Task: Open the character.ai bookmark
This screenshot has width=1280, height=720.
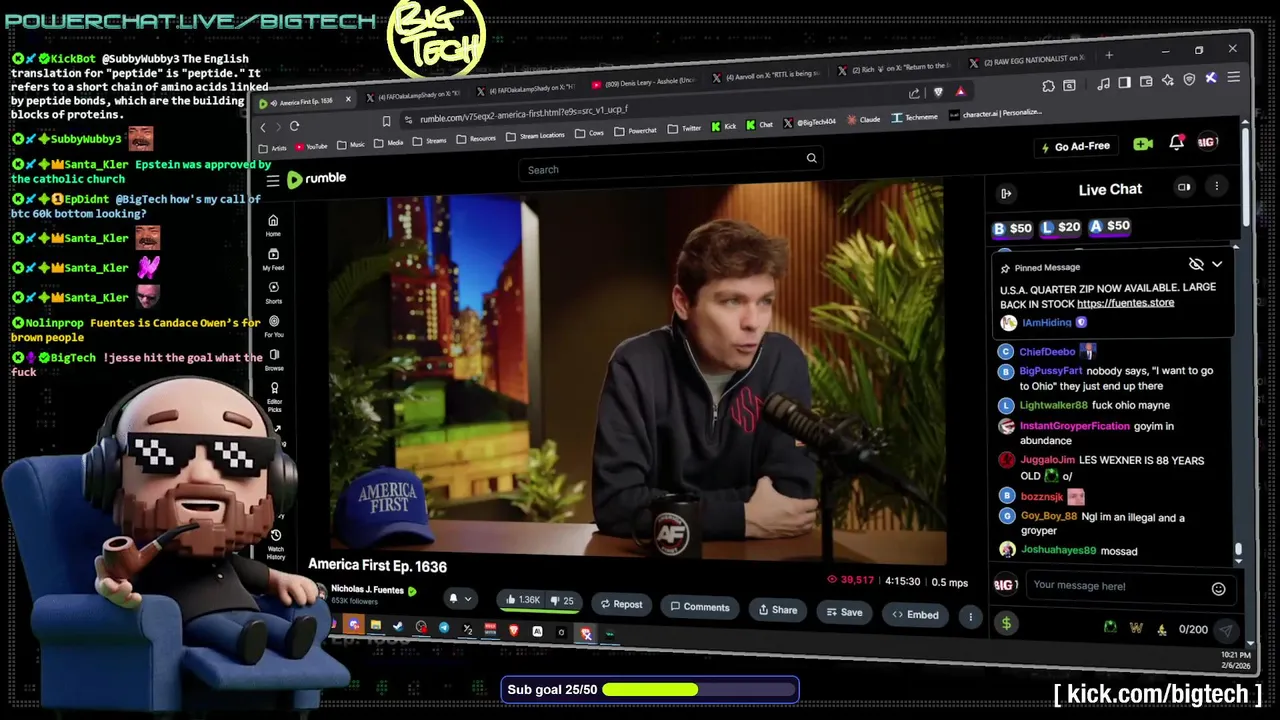Action: click(995, 113)
